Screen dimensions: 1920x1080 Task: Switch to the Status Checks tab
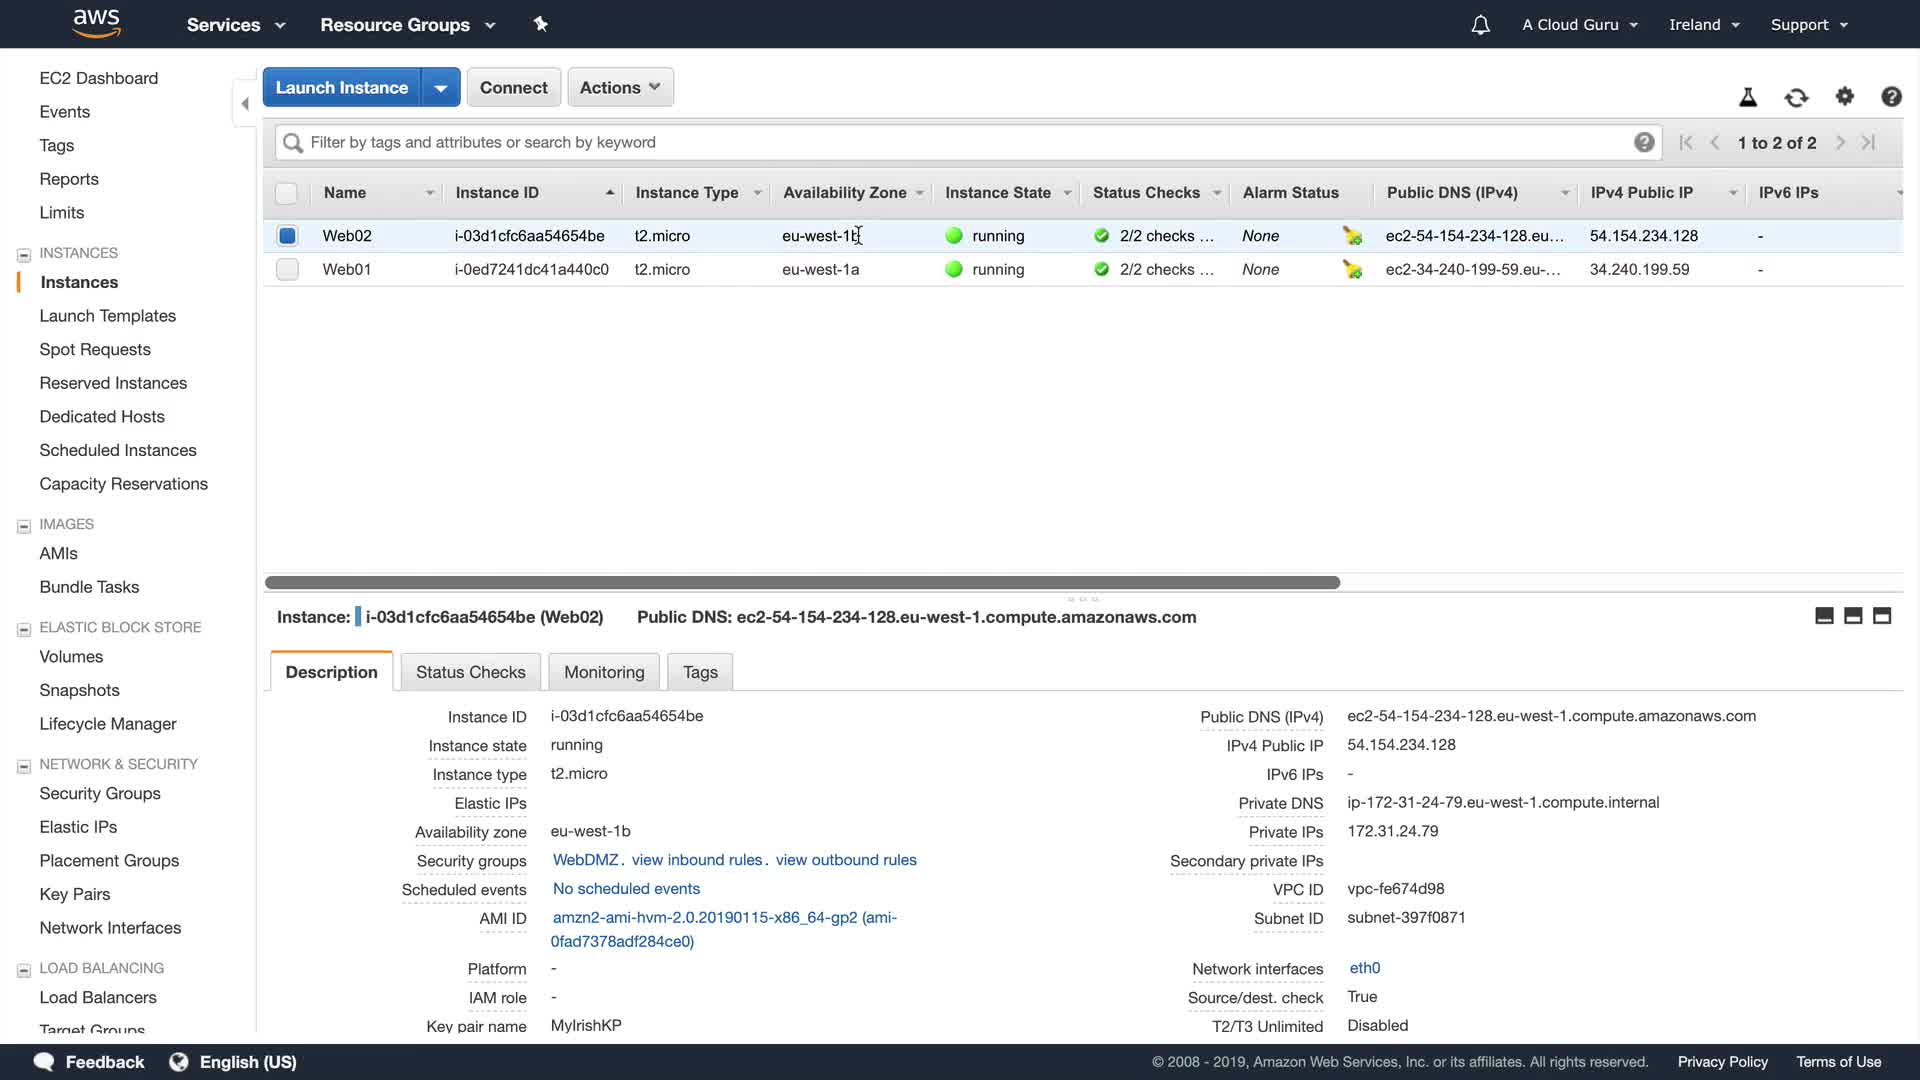[470, 672]
